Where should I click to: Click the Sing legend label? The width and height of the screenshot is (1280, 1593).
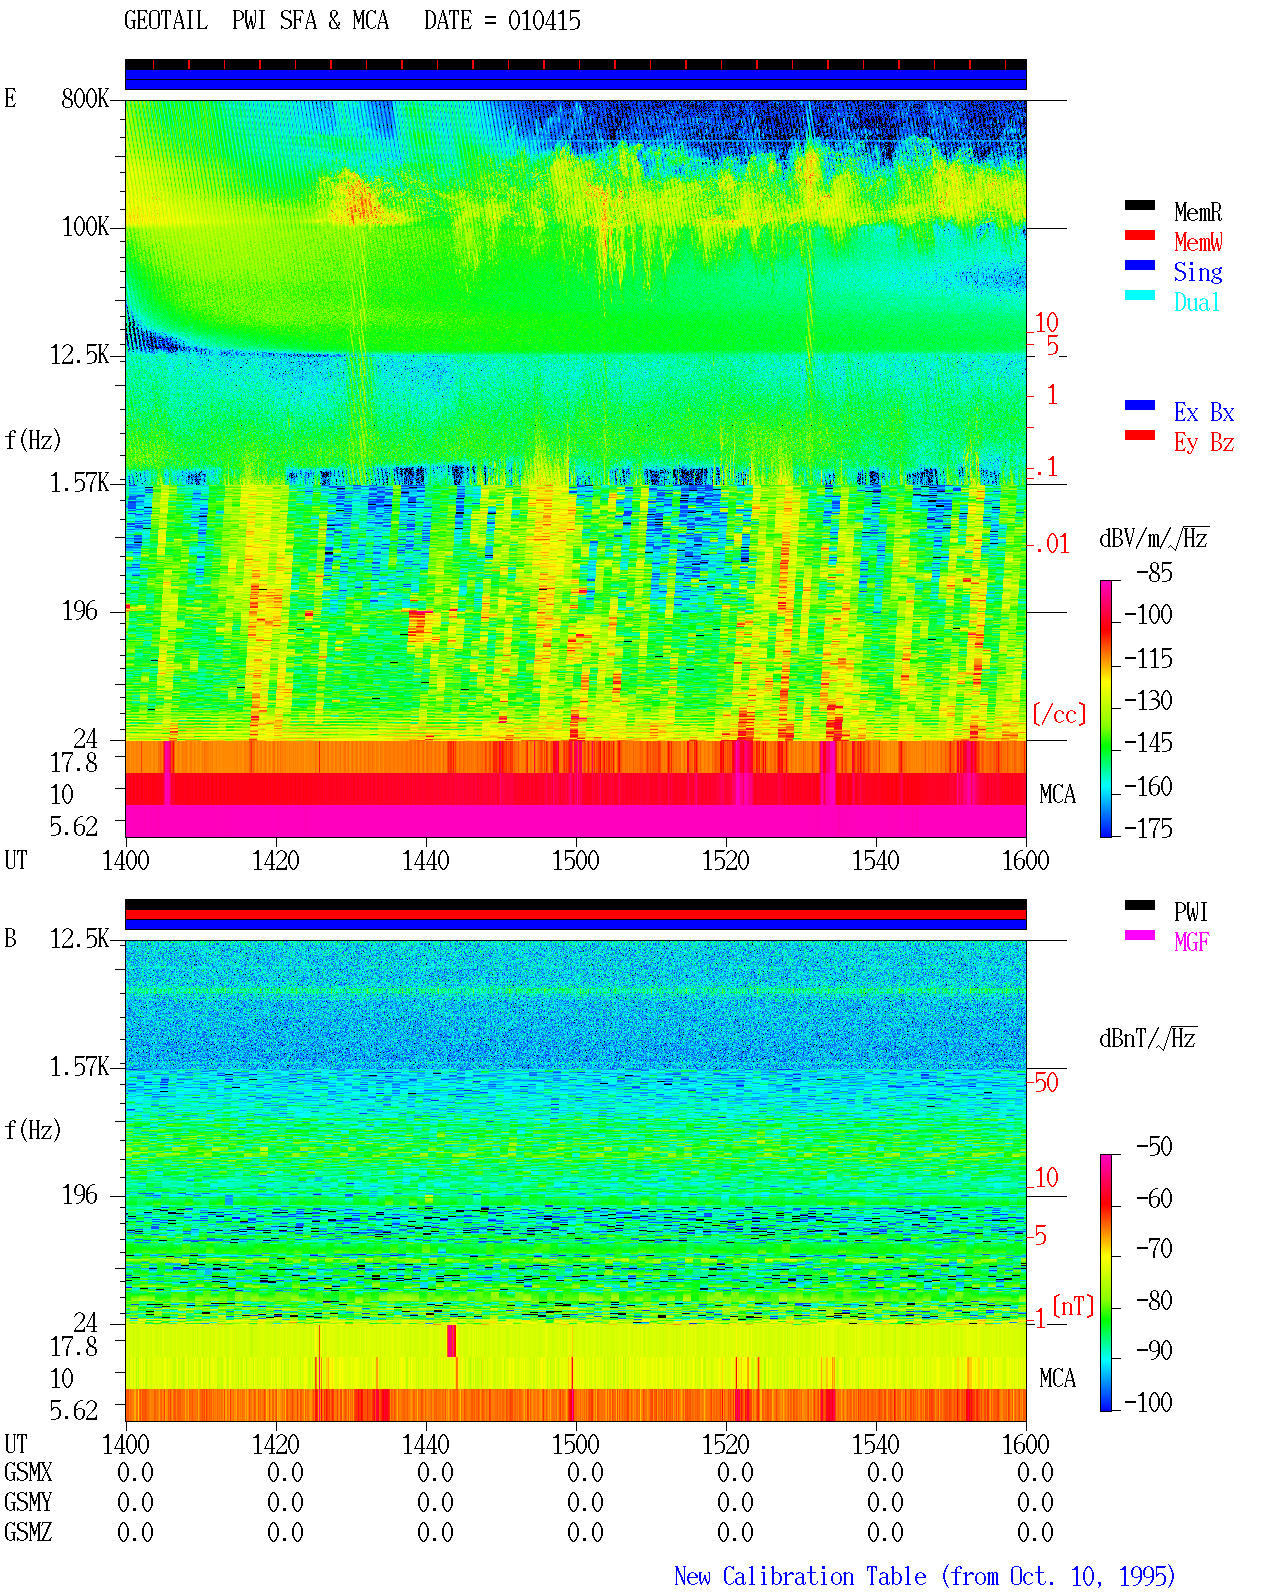pyautogui.click(x=1198, y=272)
